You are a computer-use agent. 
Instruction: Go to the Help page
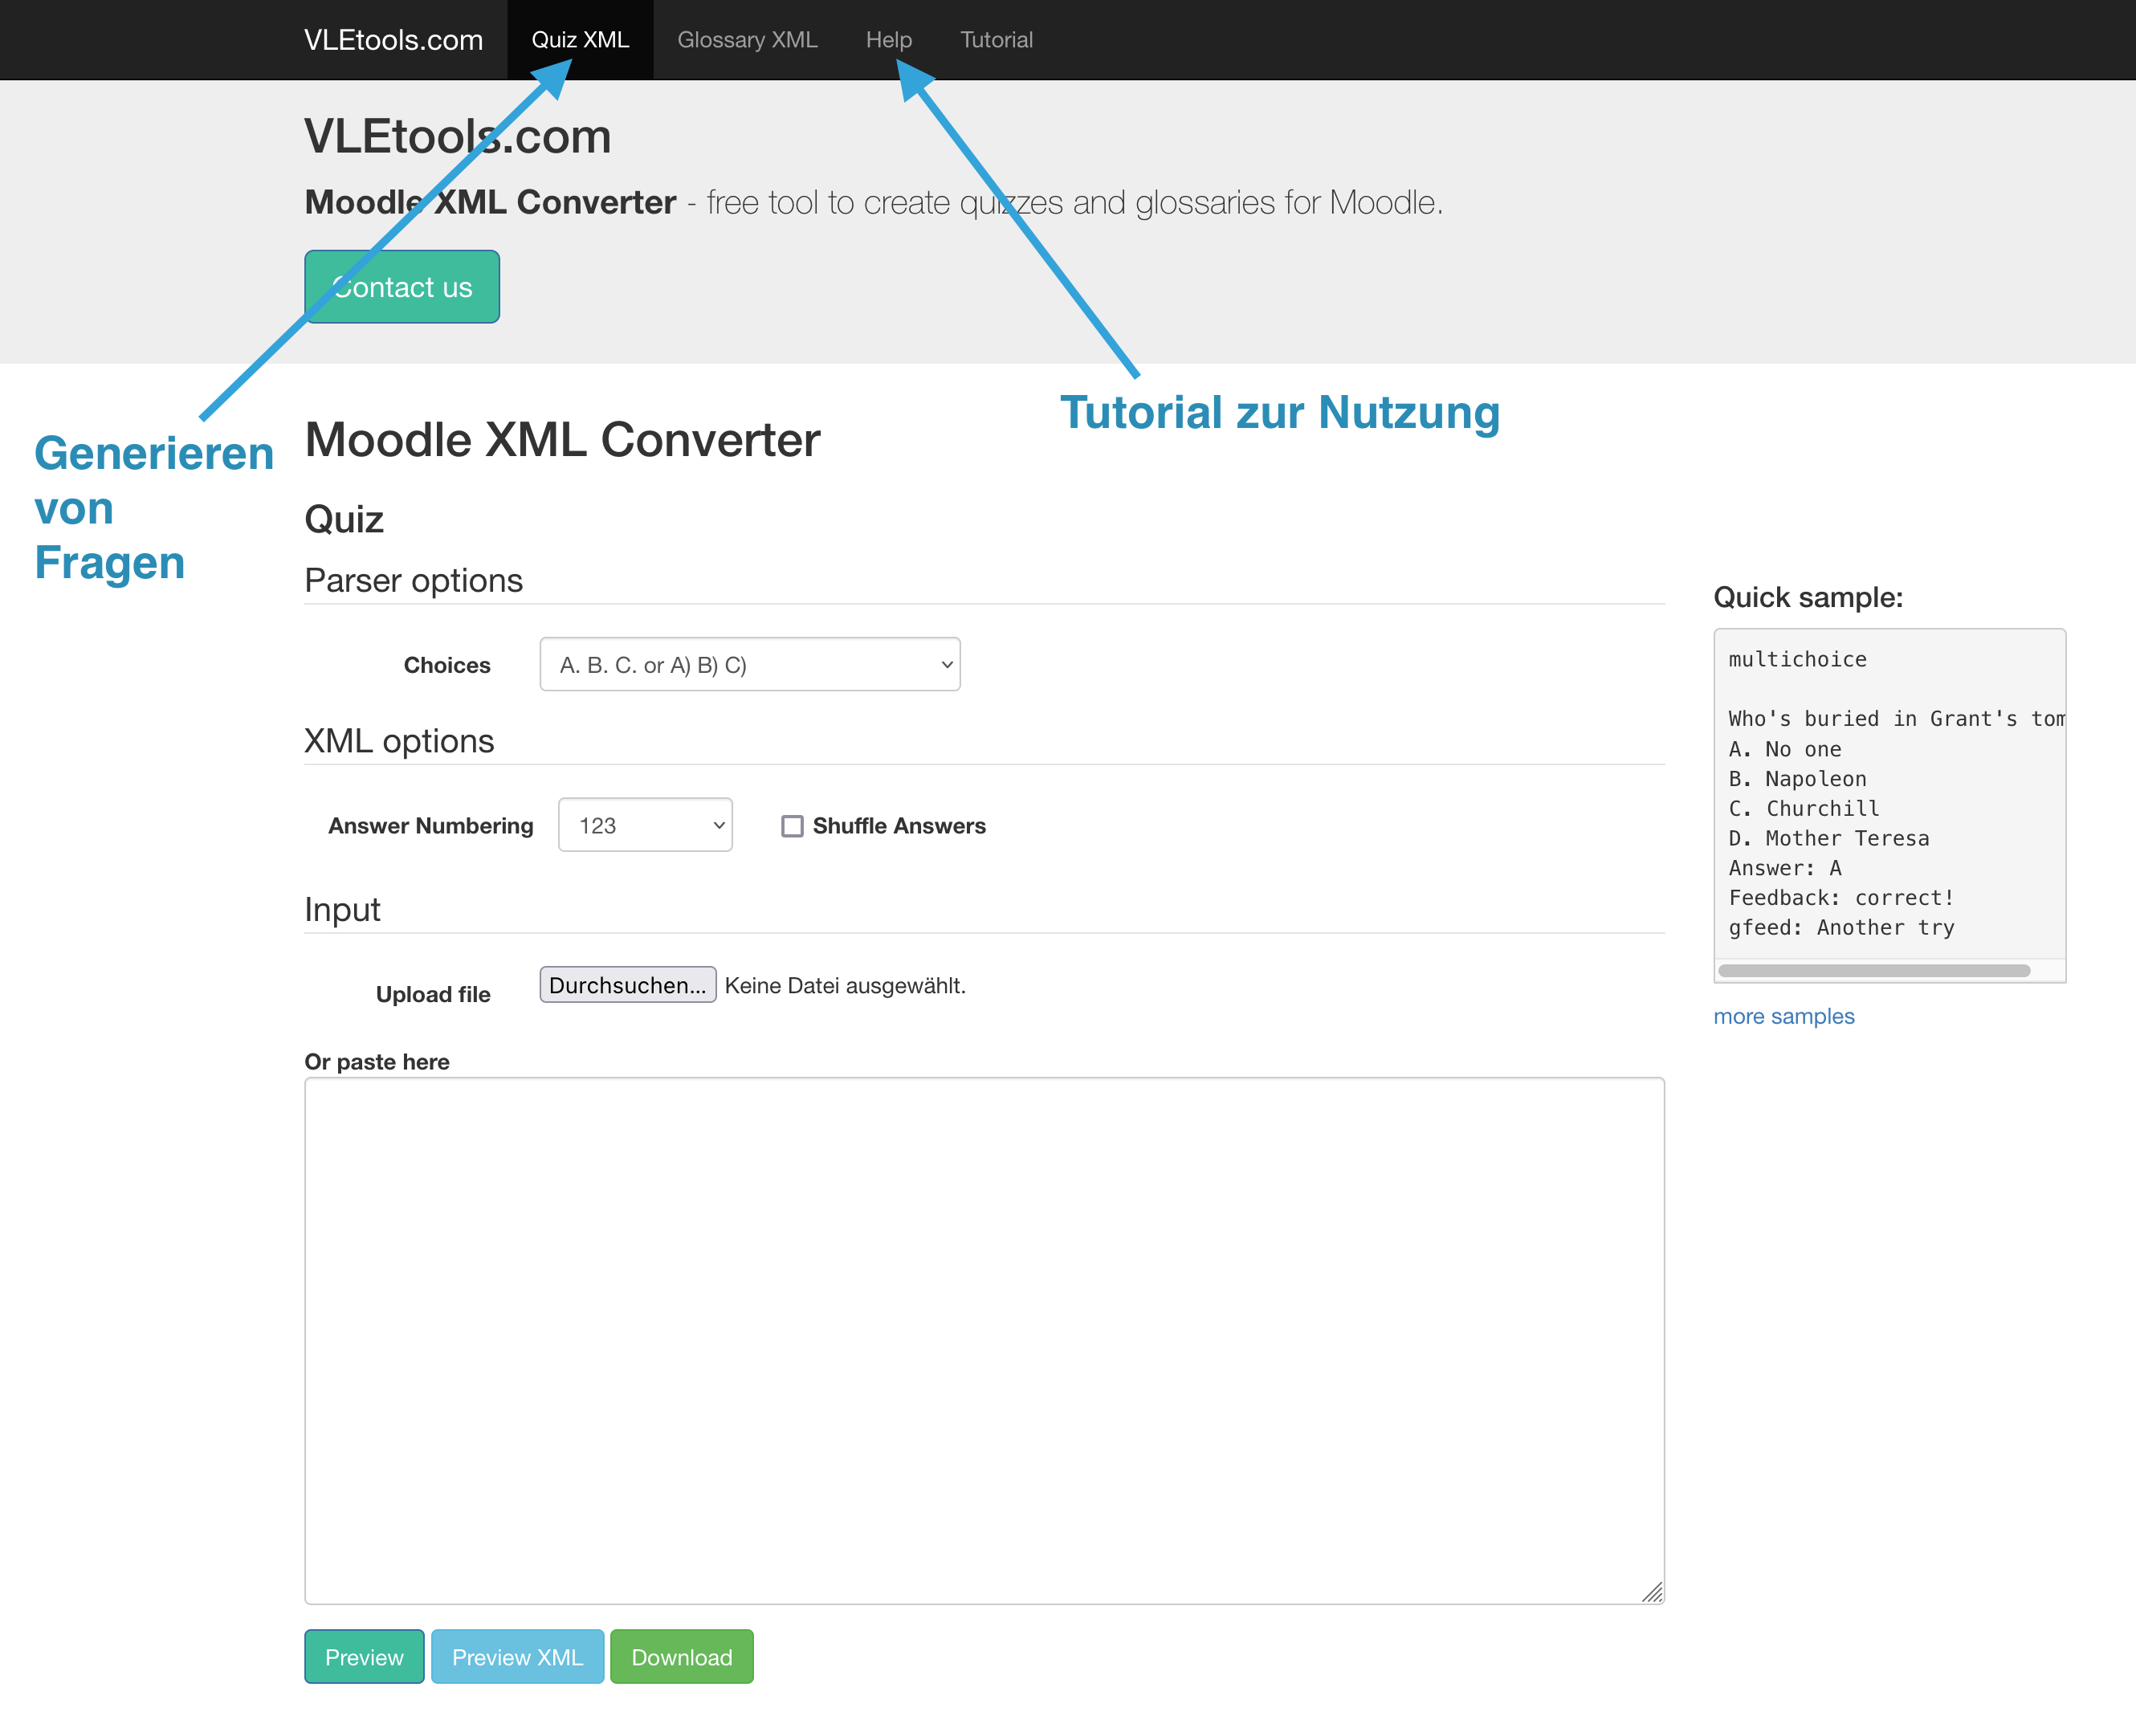click(888, 40)
